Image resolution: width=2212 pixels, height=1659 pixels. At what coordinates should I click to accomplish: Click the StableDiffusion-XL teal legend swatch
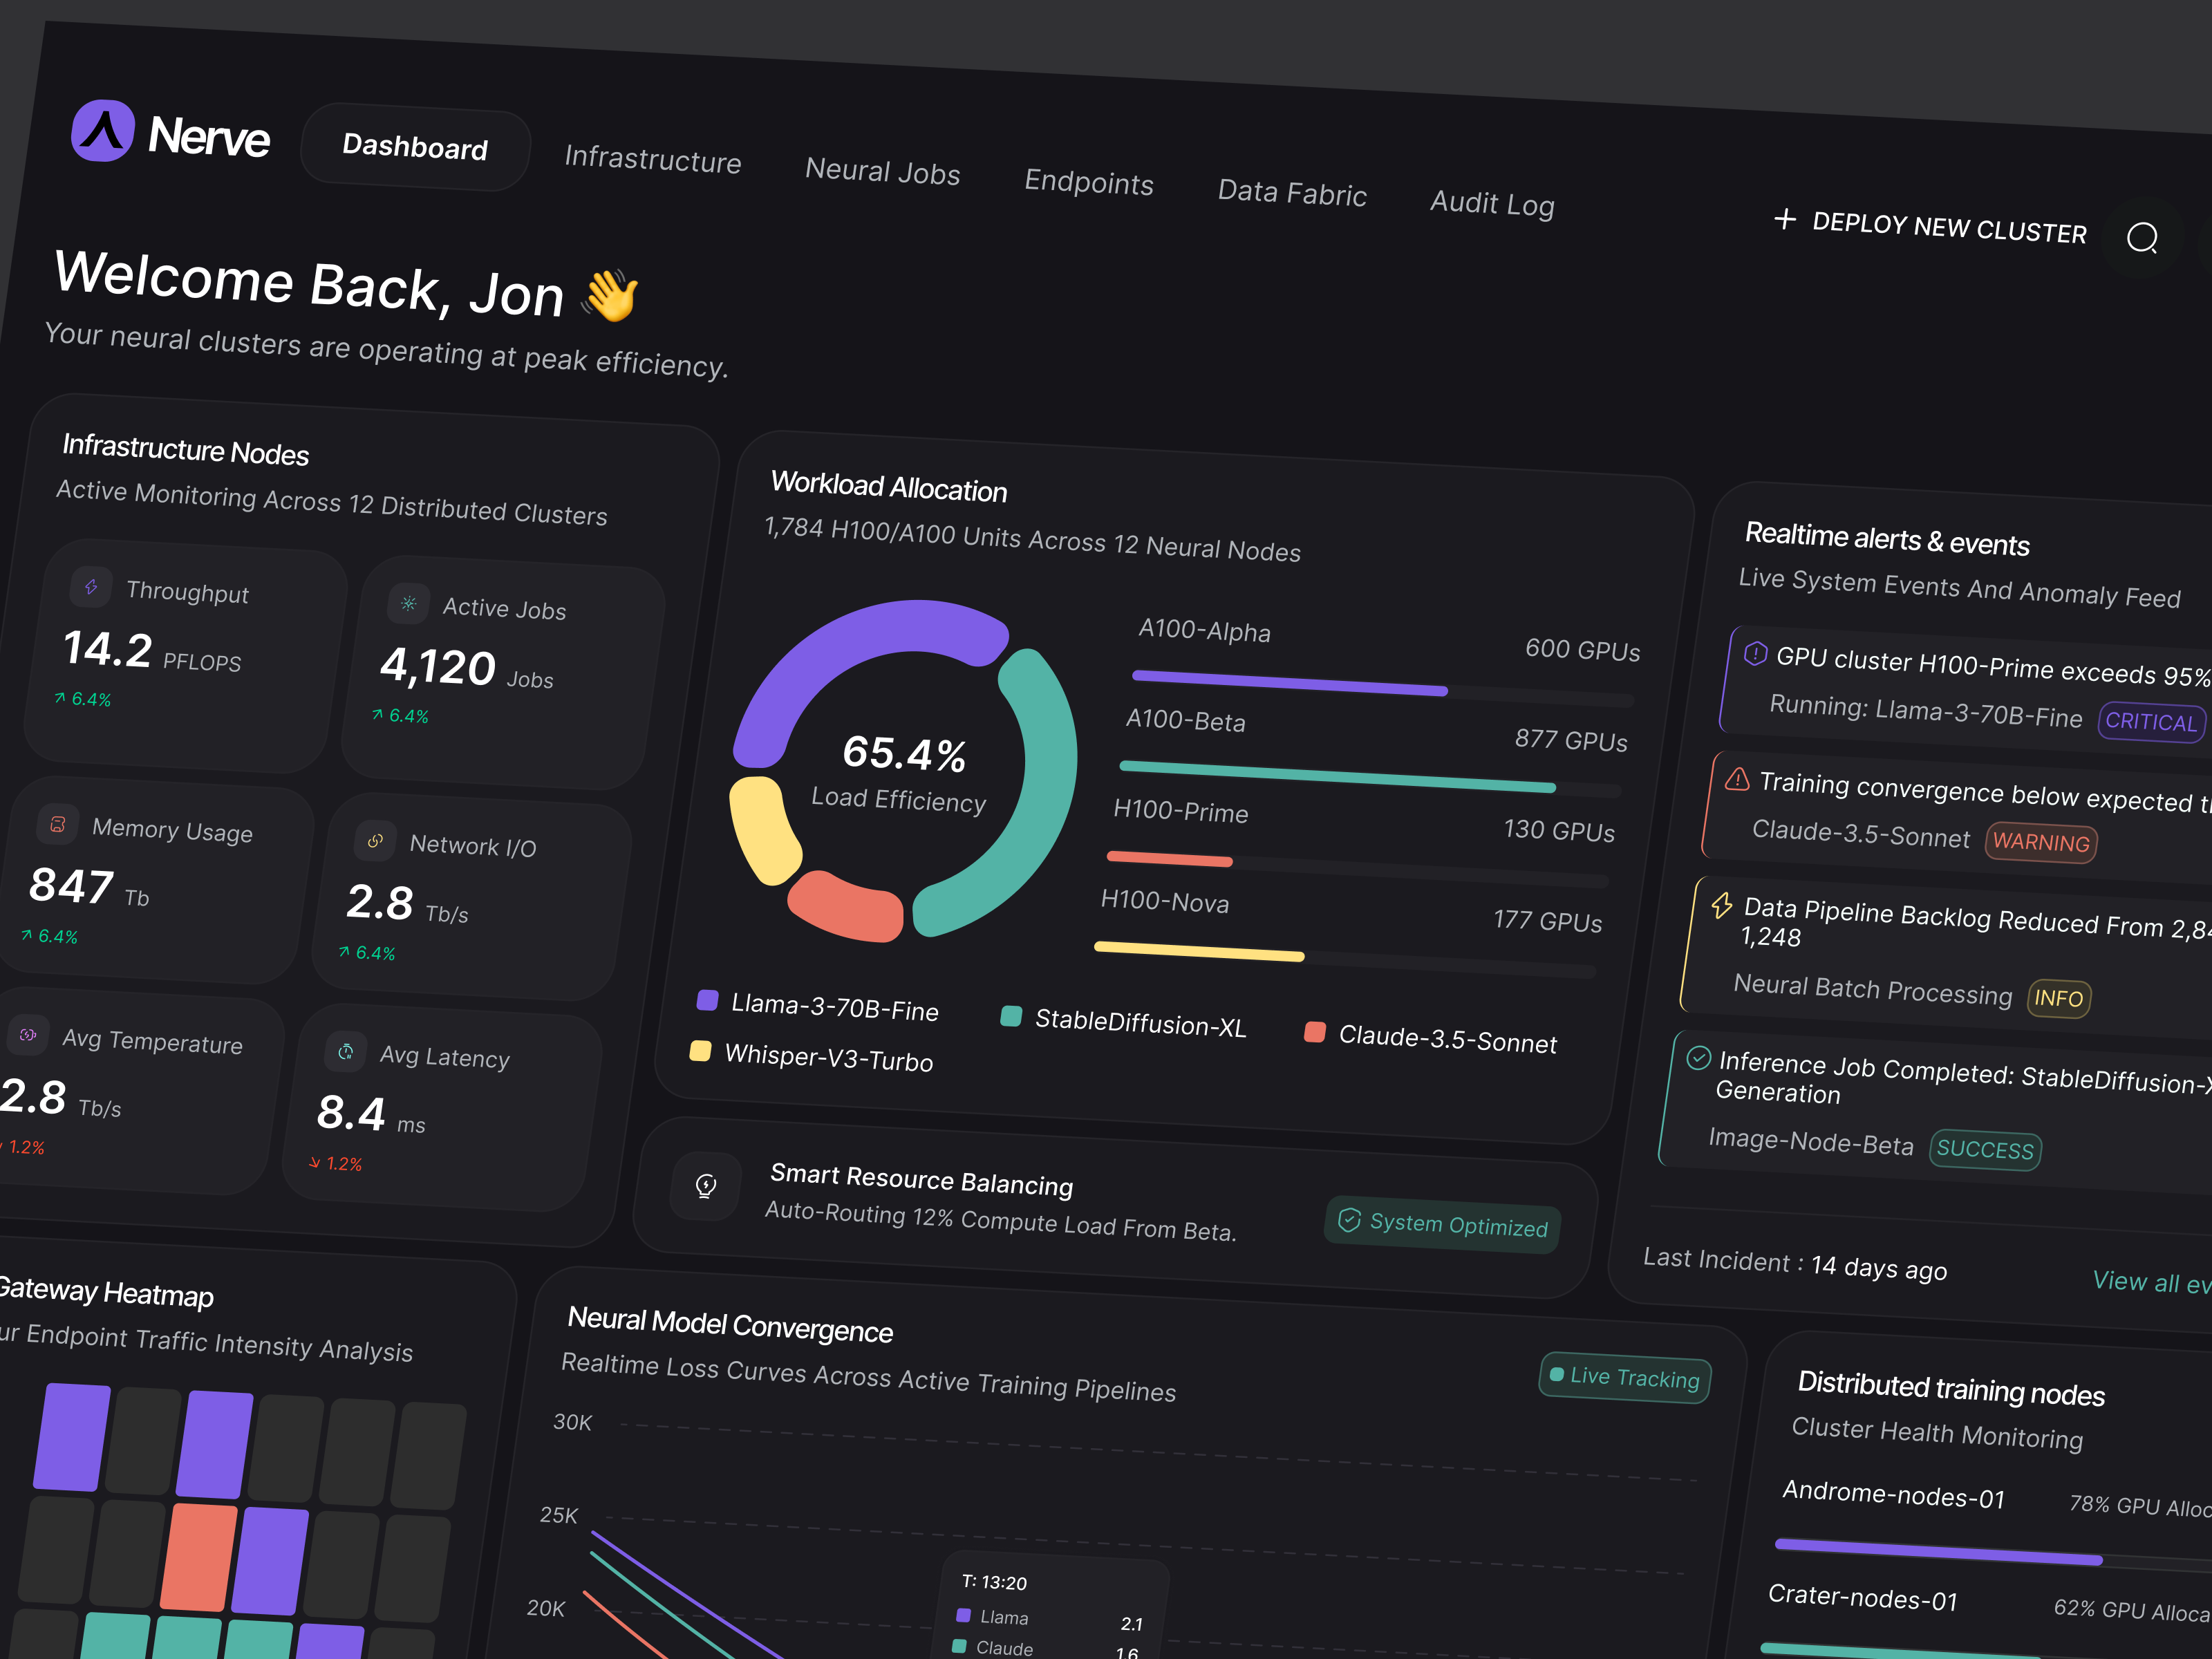tap(1011, 1016)
